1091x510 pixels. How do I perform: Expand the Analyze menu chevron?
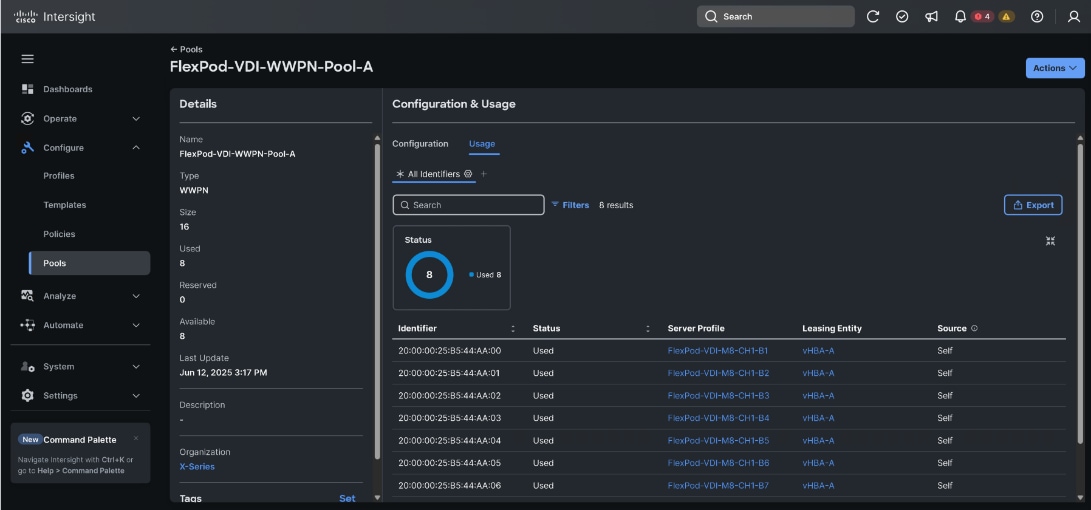click(136, 296)
